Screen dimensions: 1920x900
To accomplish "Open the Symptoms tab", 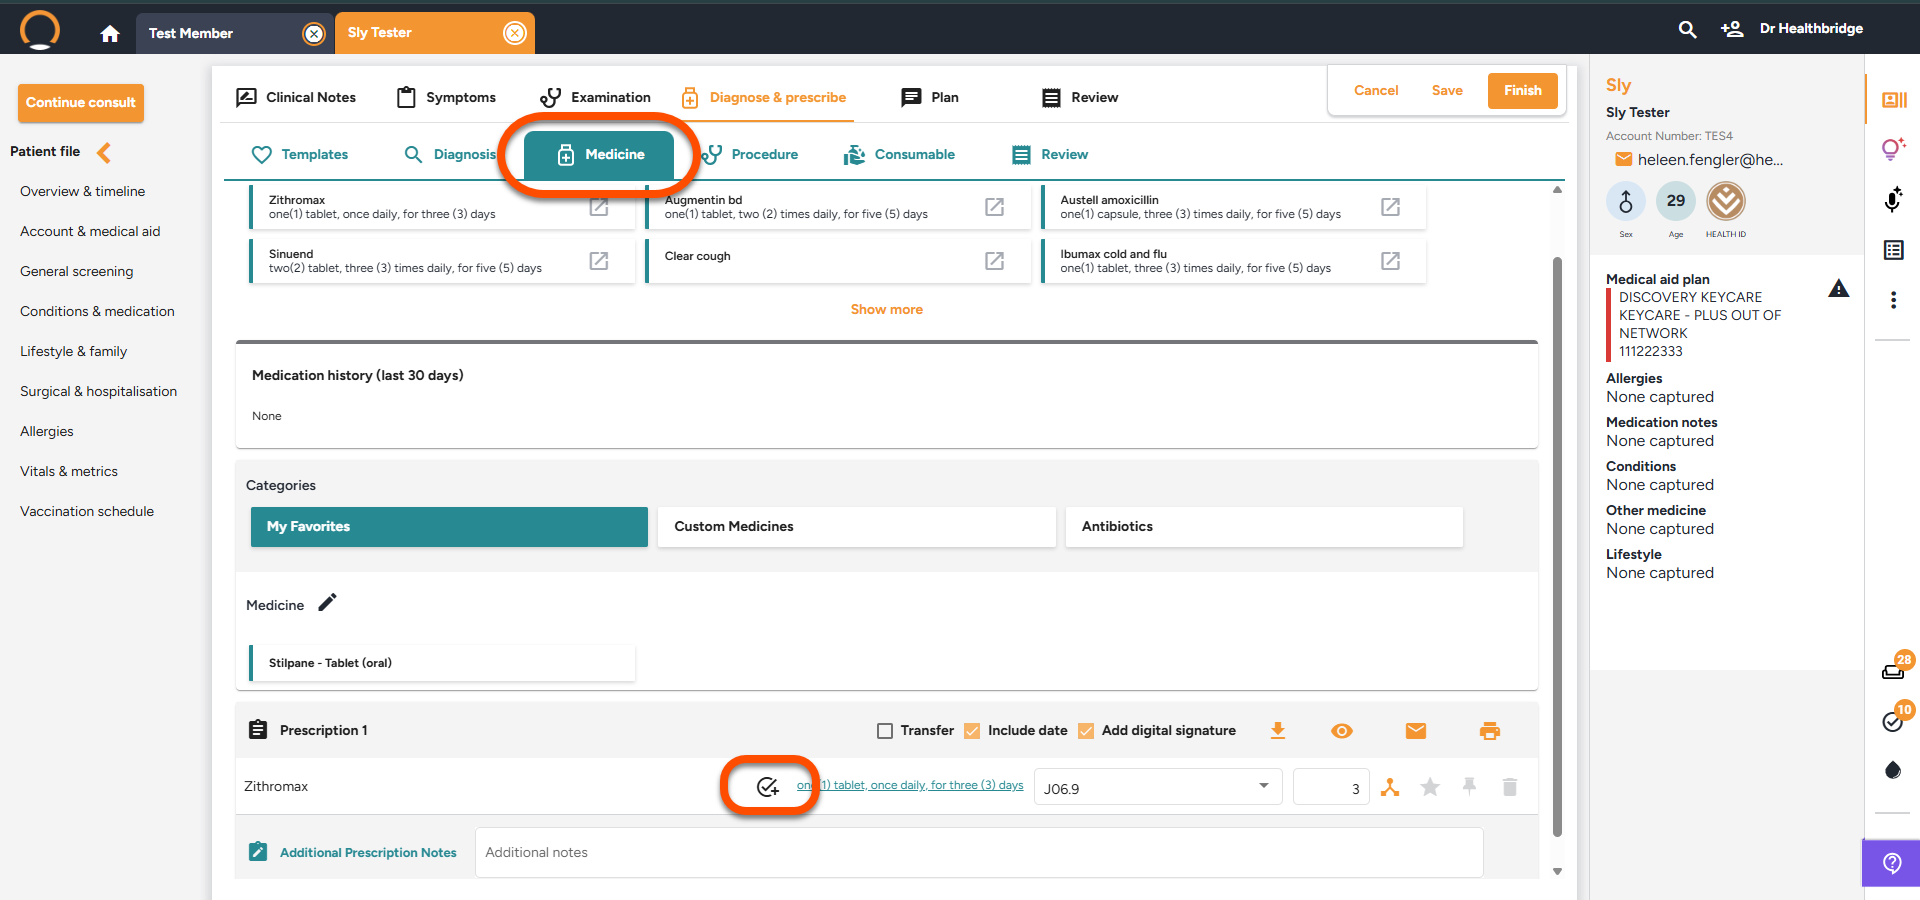I will pyautogui.click(x=446, y=97).
